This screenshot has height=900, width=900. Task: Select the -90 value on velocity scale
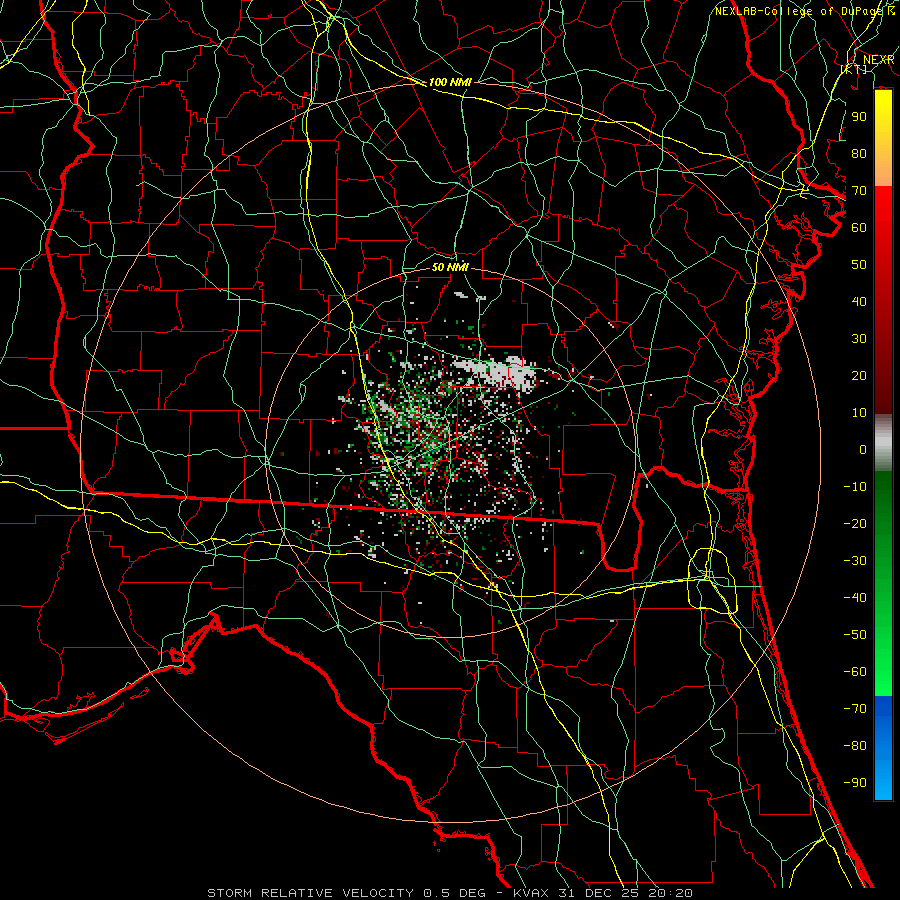click(855, 783)
